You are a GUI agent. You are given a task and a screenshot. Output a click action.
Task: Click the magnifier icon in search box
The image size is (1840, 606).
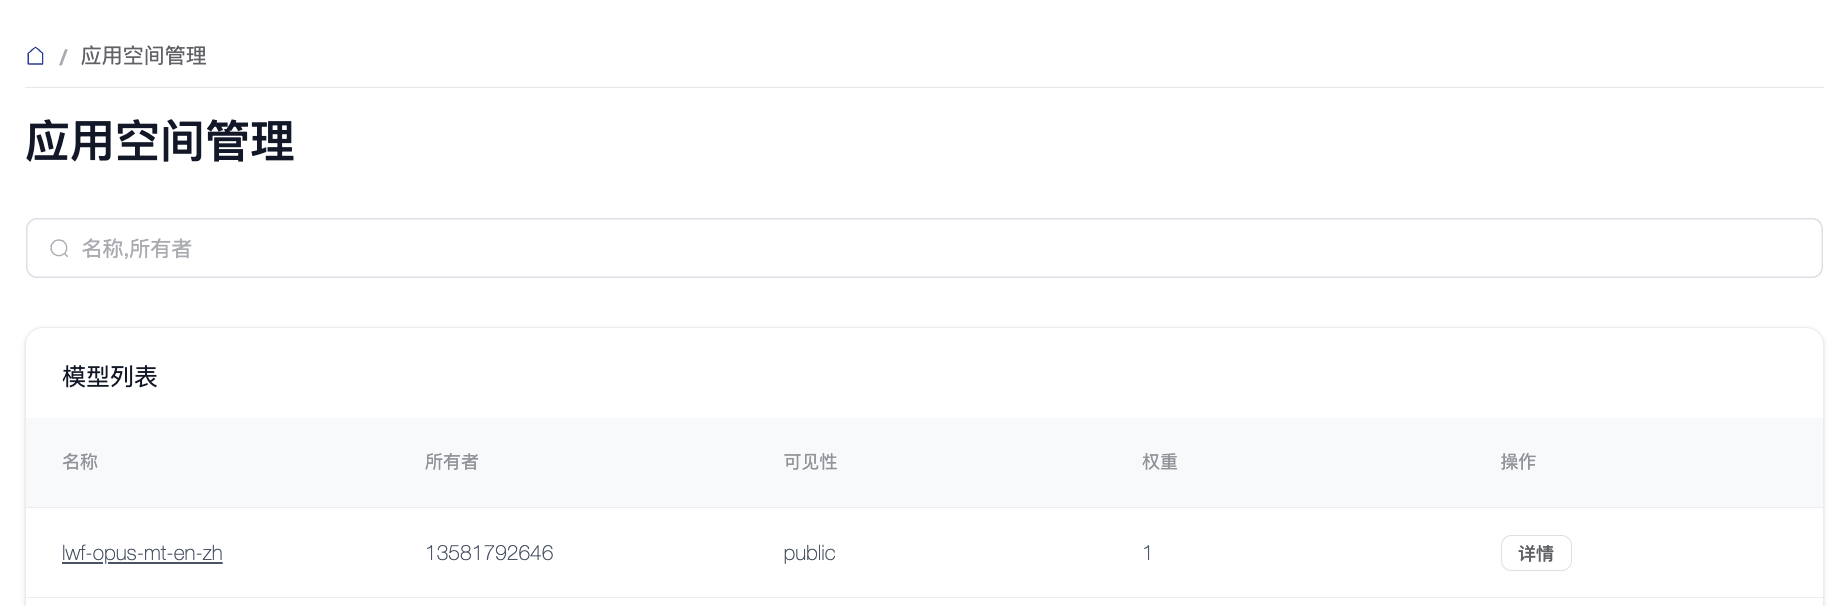pos(60,248)
